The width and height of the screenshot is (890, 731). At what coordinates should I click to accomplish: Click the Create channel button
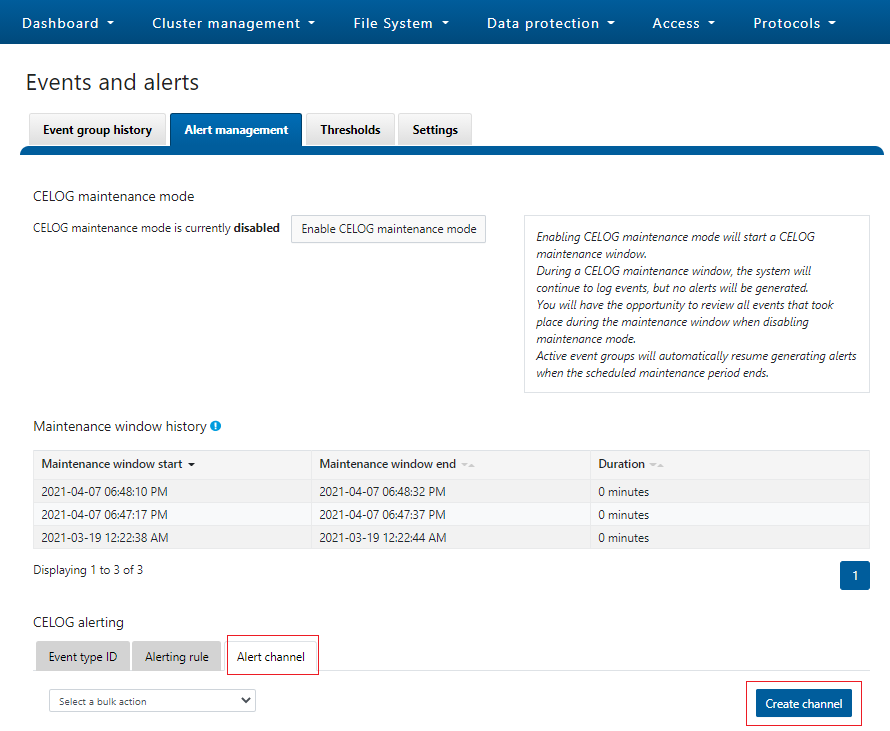[x=803, y=703]
